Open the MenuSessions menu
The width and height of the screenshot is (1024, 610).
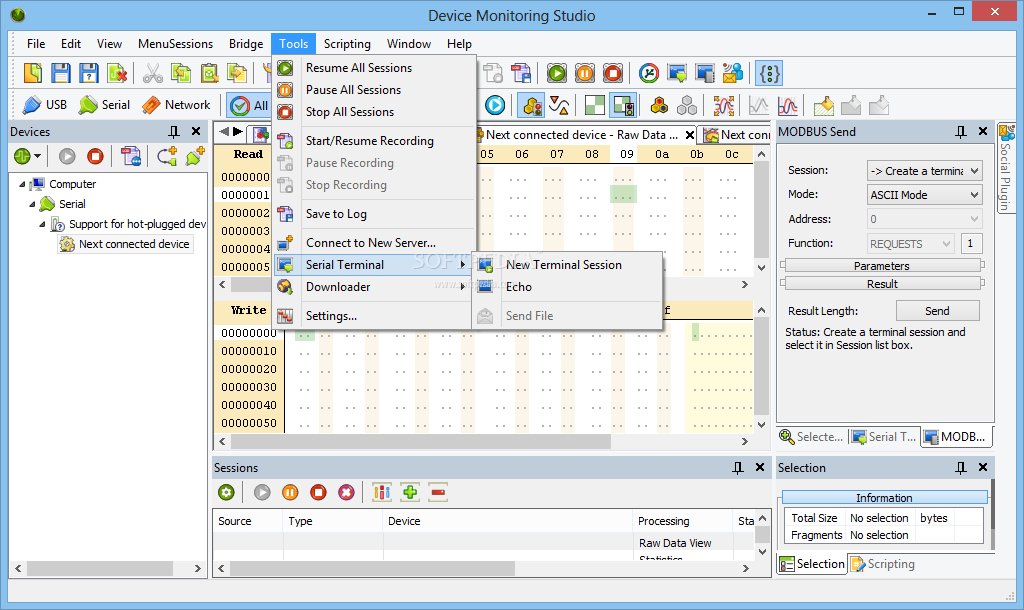[175, 44]
